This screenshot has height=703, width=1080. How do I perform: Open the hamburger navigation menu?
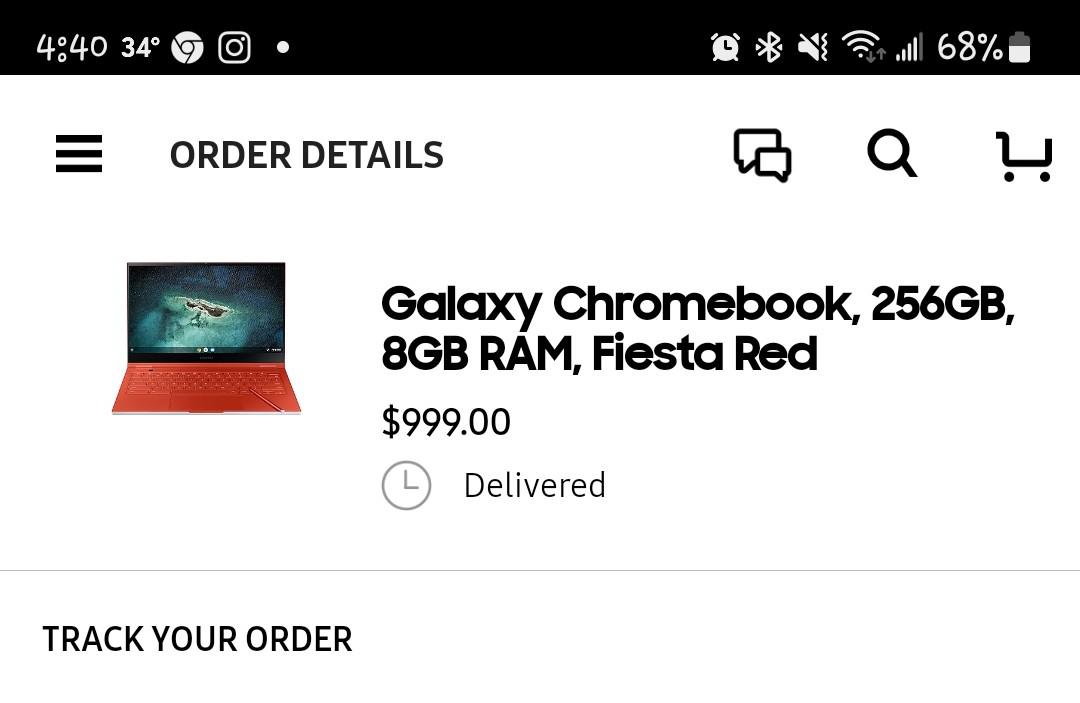79,155
